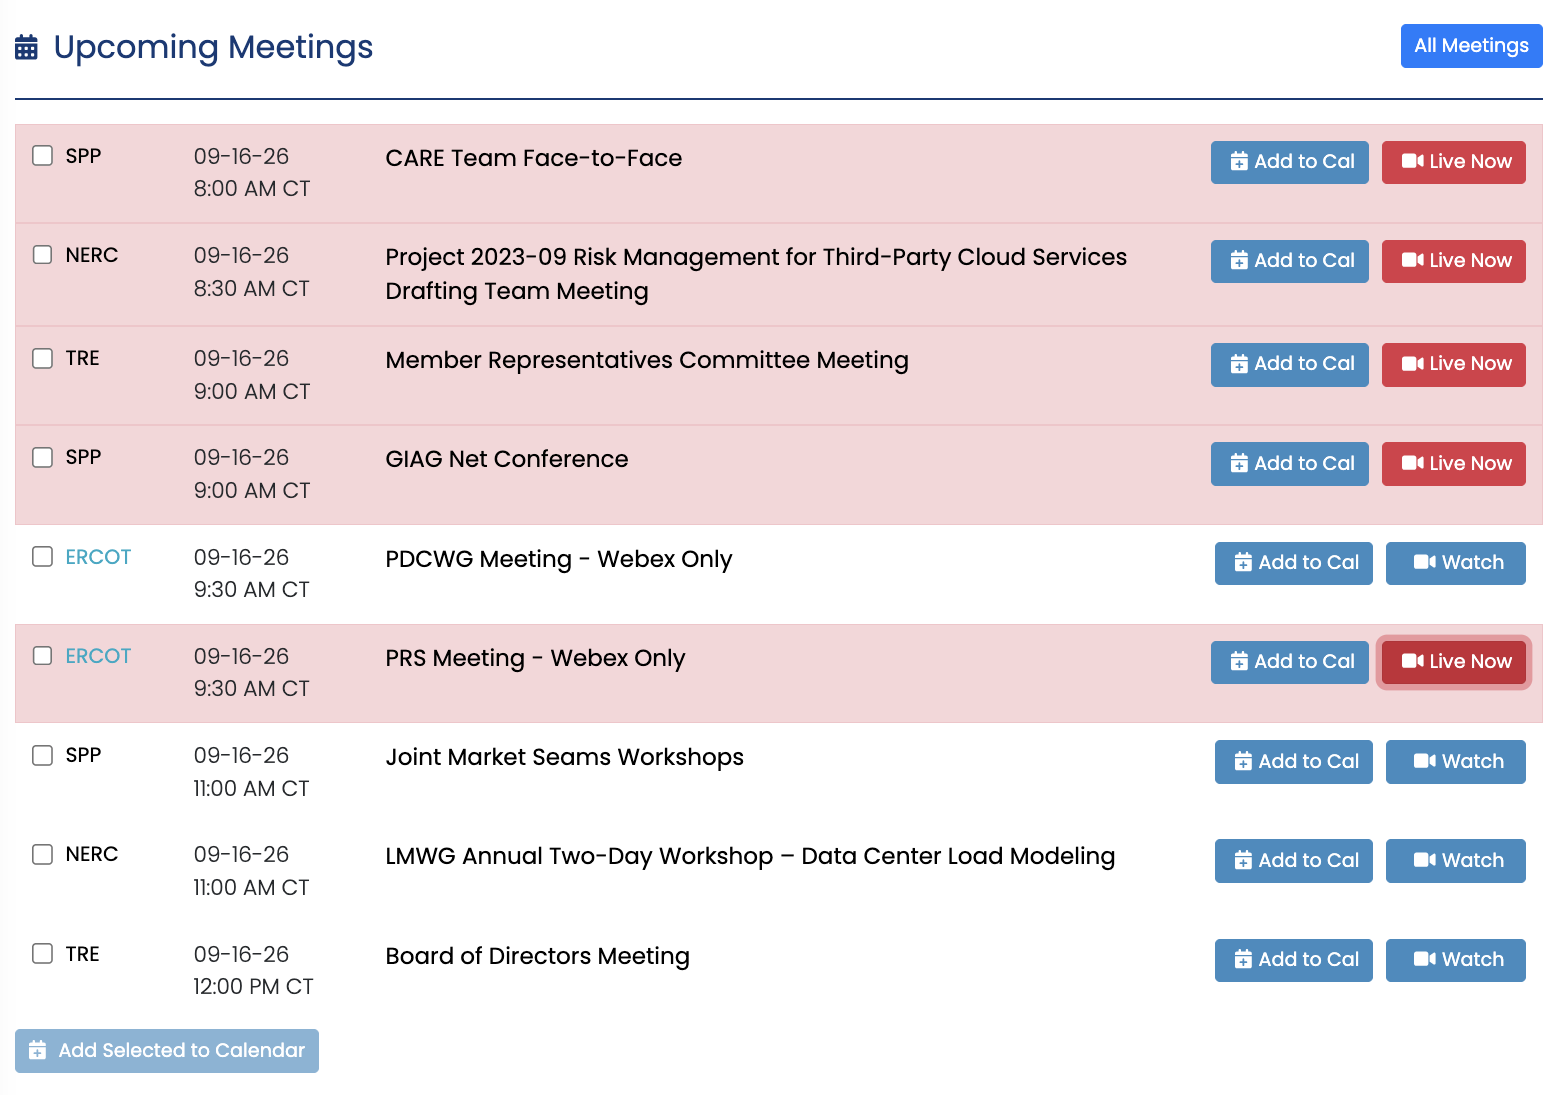Screen dimensions: 1555x1095
Task: Add the NERC Project 2023-09 meeting to calendar
Action: point(1289,261)
